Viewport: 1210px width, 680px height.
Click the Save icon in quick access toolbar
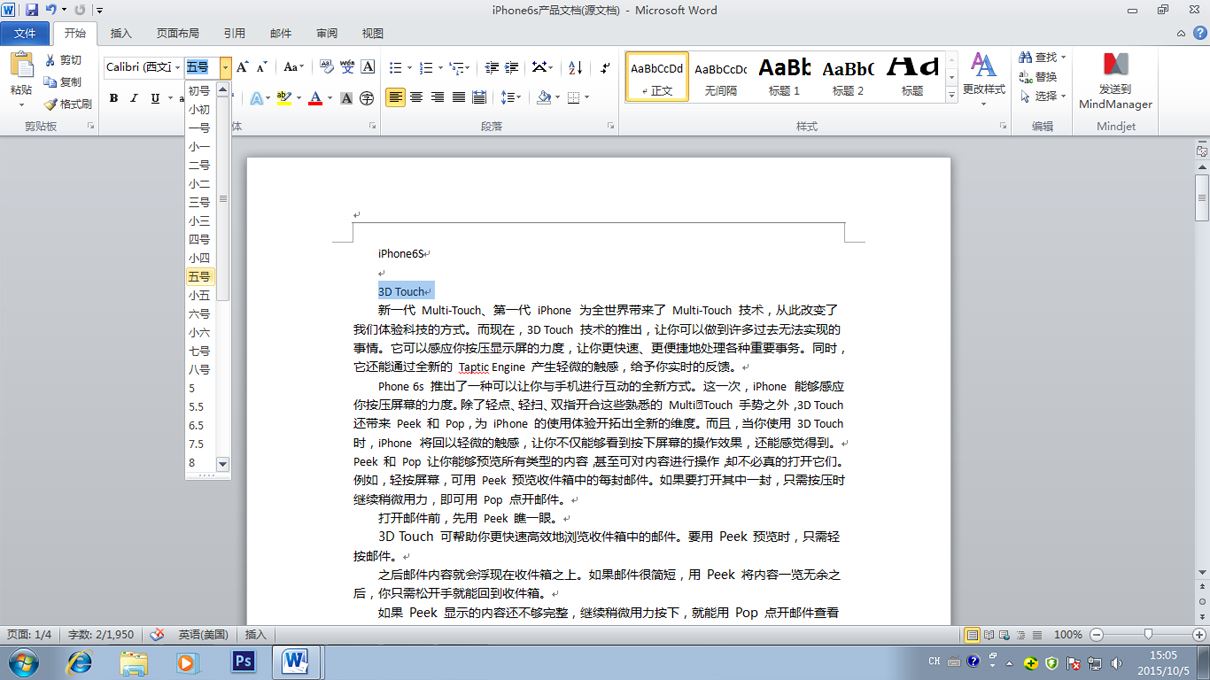pyautogui.click(x=32, y=9)
